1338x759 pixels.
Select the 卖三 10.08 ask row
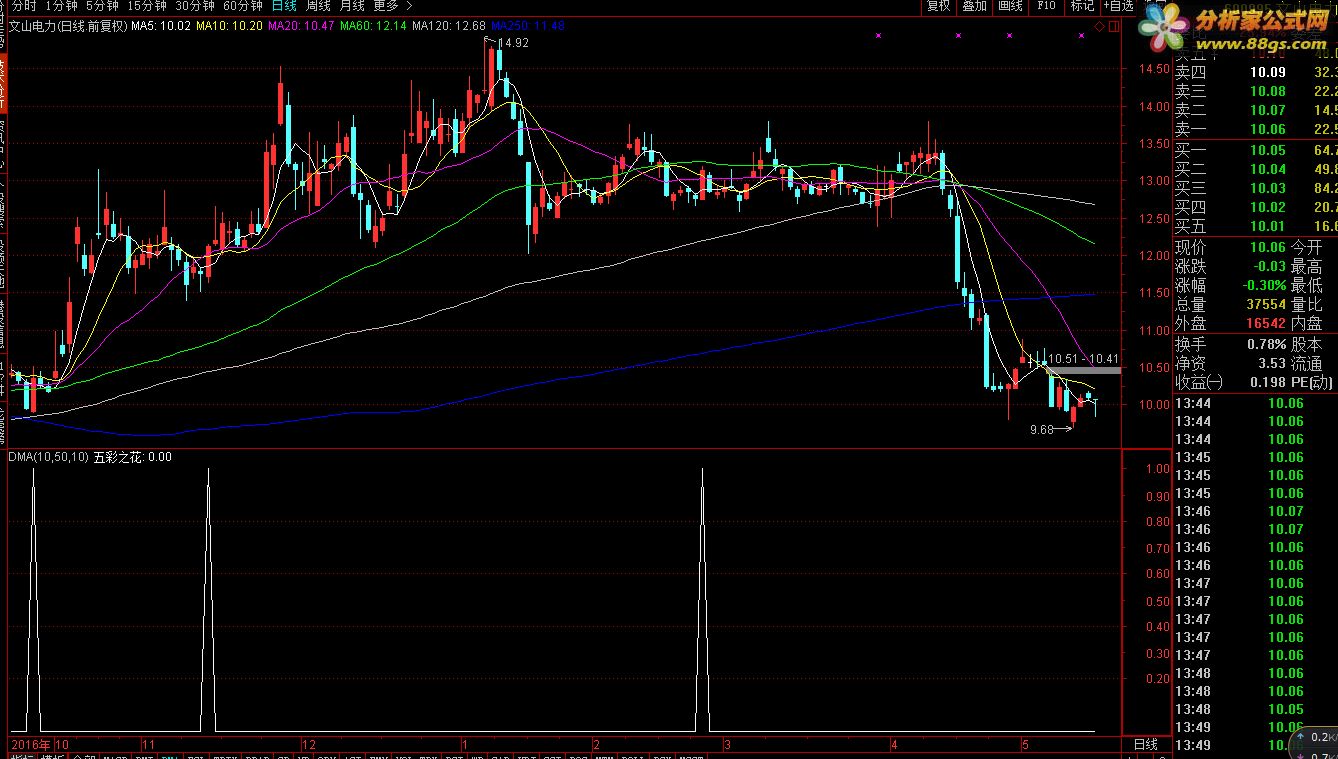pyautogui.click(x=1255, y=91)
